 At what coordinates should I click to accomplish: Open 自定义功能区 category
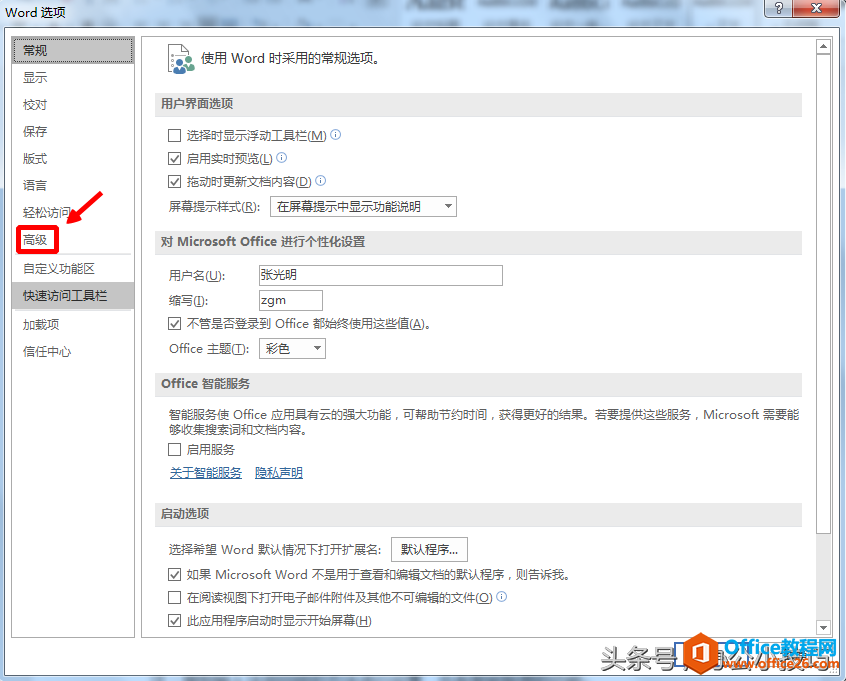point(73,269)
